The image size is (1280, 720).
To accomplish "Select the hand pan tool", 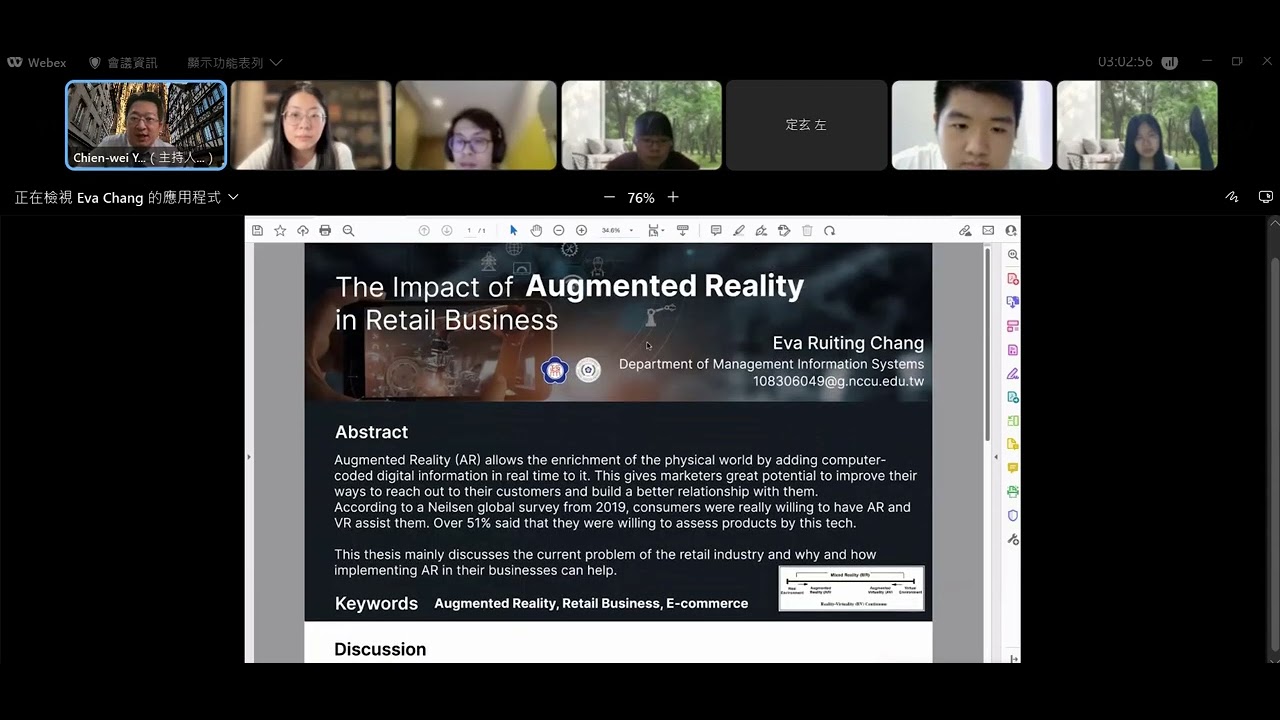I will (x=536, y=230).
